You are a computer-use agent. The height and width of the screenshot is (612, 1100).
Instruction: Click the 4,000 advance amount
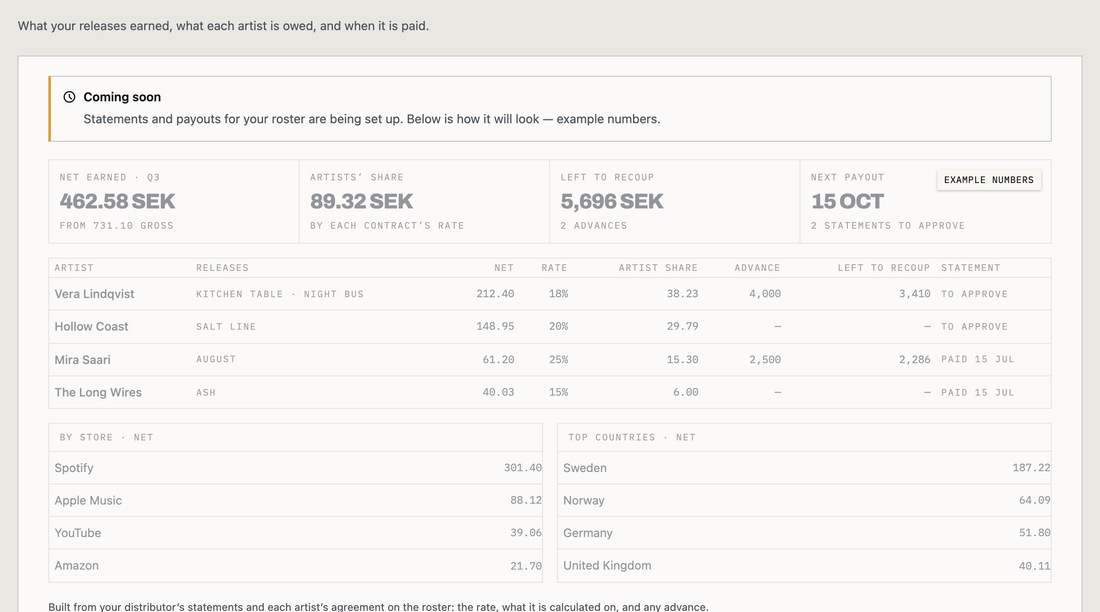coord(765,294)
